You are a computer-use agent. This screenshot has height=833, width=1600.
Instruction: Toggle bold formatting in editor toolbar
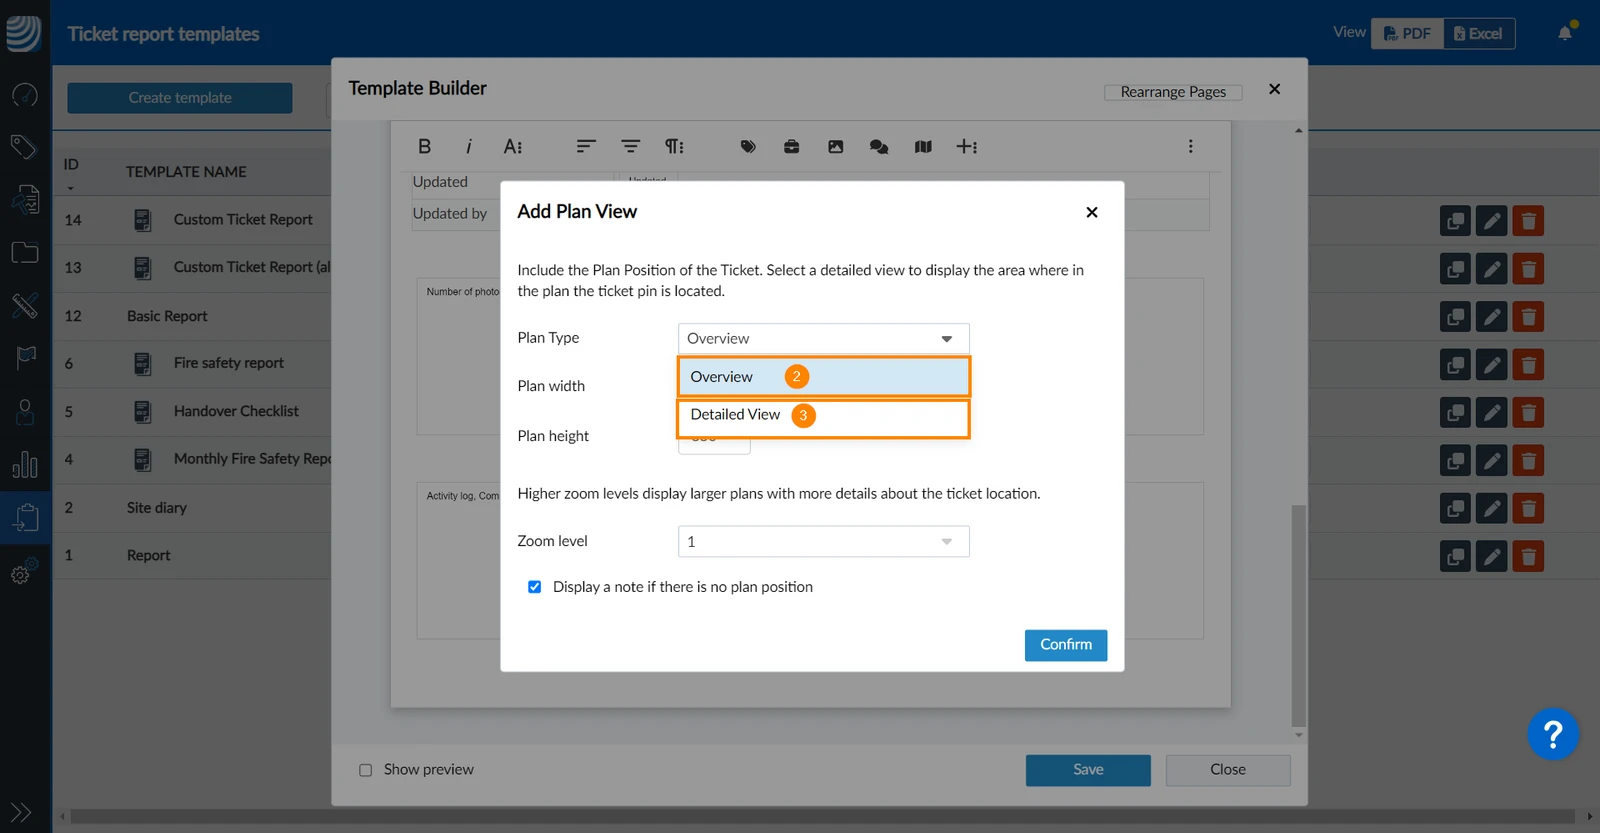424,146
